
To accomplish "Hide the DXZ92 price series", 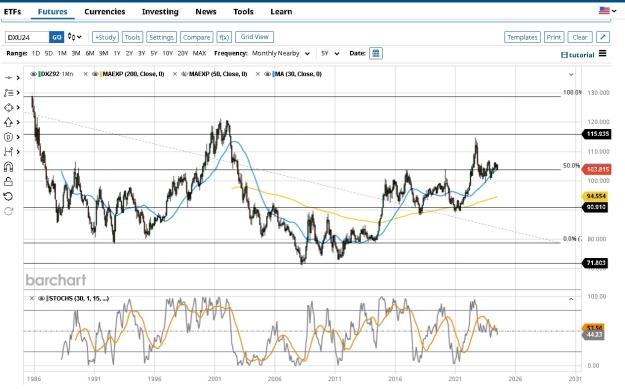I will point(33,74).
